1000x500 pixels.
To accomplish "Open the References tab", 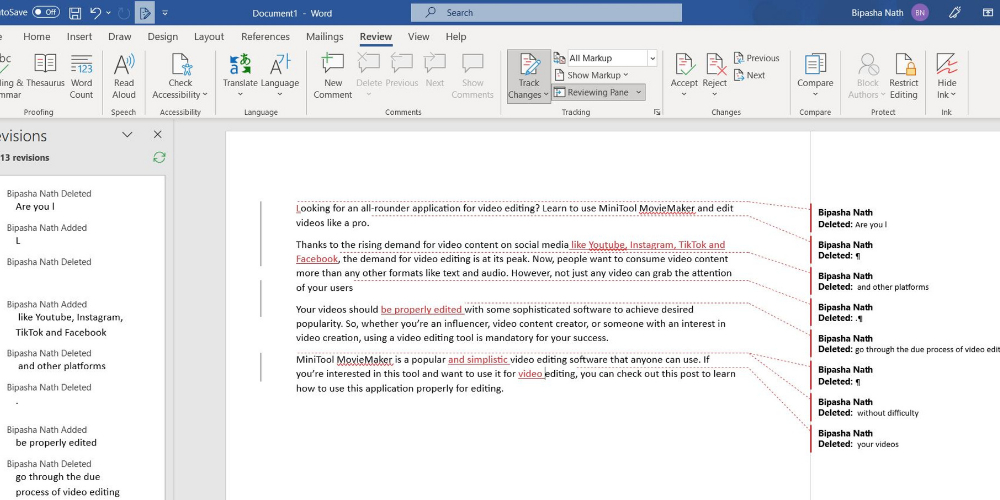I will pyautogui.click(x=265, y=37).
